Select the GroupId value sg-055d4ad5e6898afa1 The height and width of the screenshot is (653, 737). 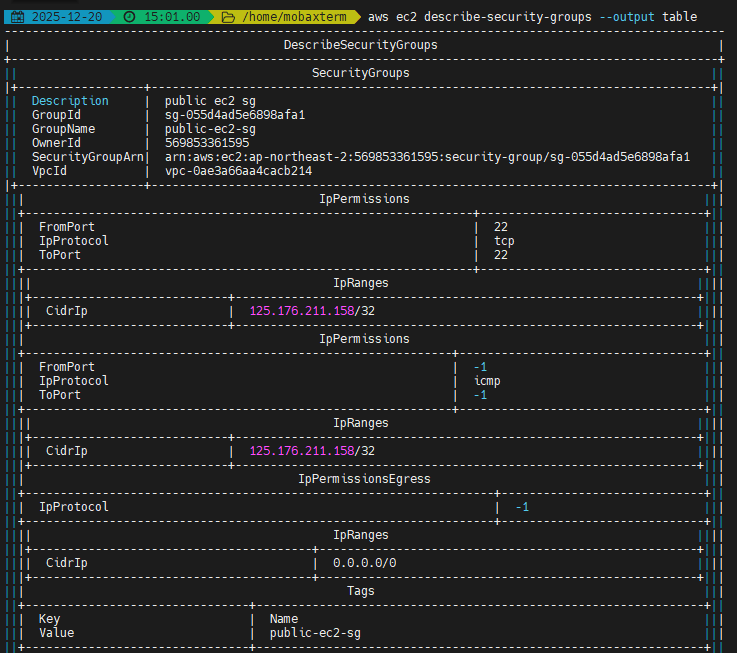tap(235, 115)
